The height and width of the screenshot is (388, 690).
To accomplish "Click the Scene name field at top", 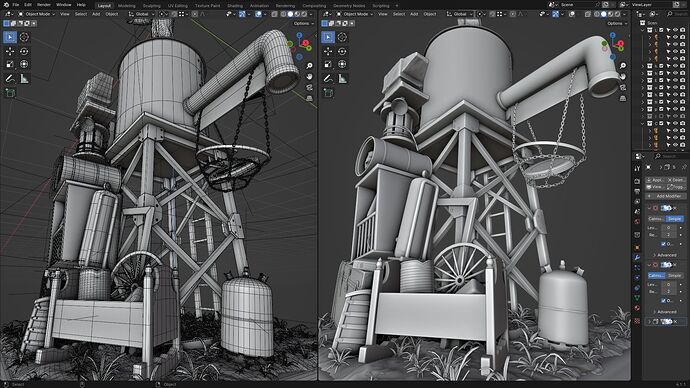I will (577, 4).
